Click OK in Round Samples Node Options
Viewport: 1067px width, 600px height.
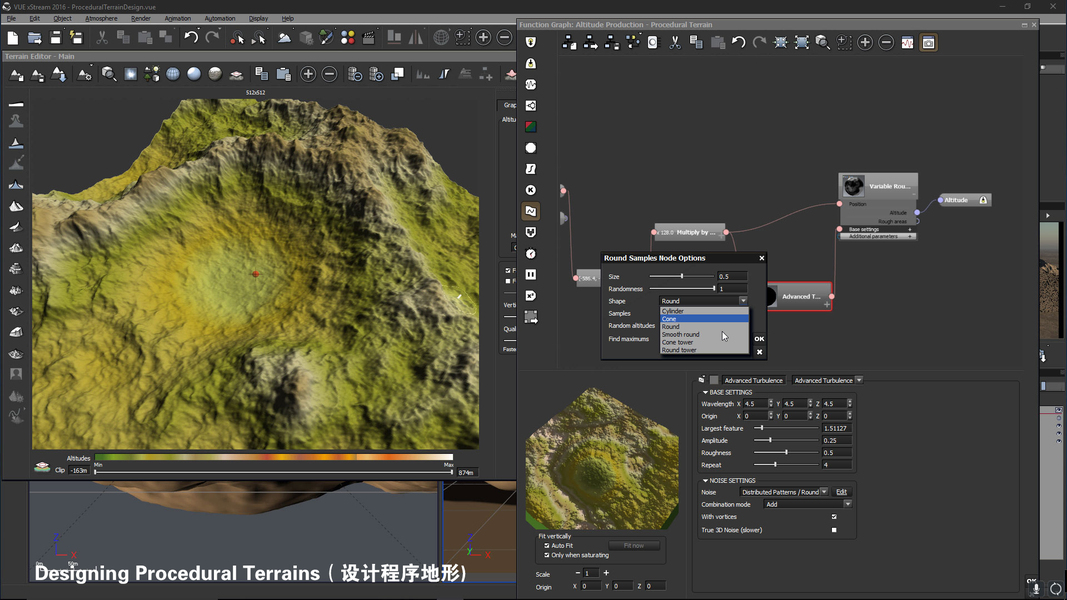(x=759, y=339)
